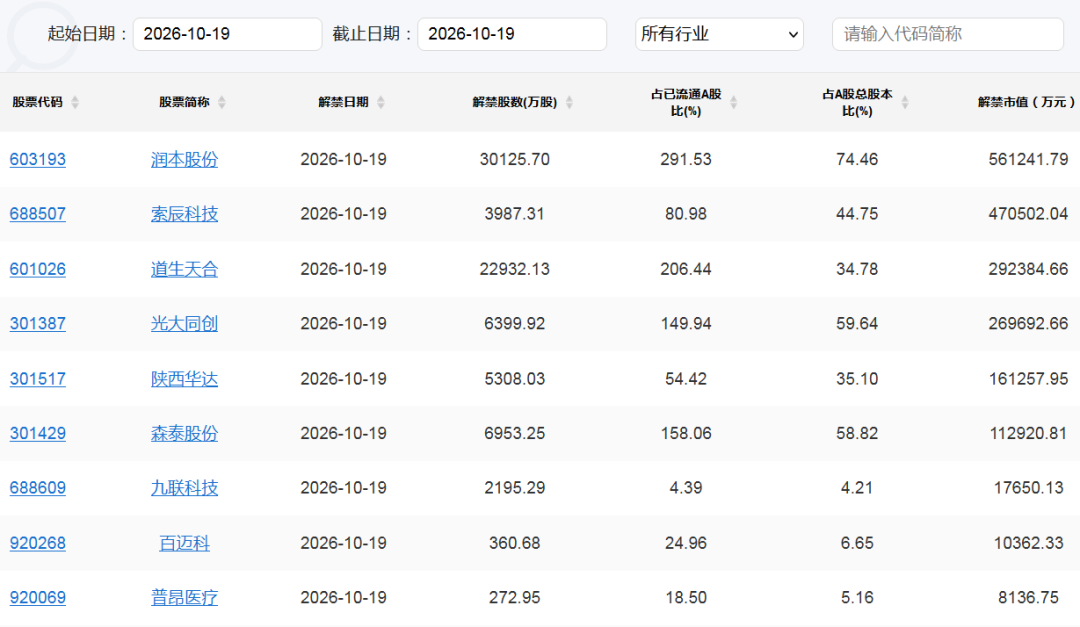Image resolution: width=1080 pixels, height=627 pixels.
Task: Open 润本股份 stock name link
Action: pos(185,159)
